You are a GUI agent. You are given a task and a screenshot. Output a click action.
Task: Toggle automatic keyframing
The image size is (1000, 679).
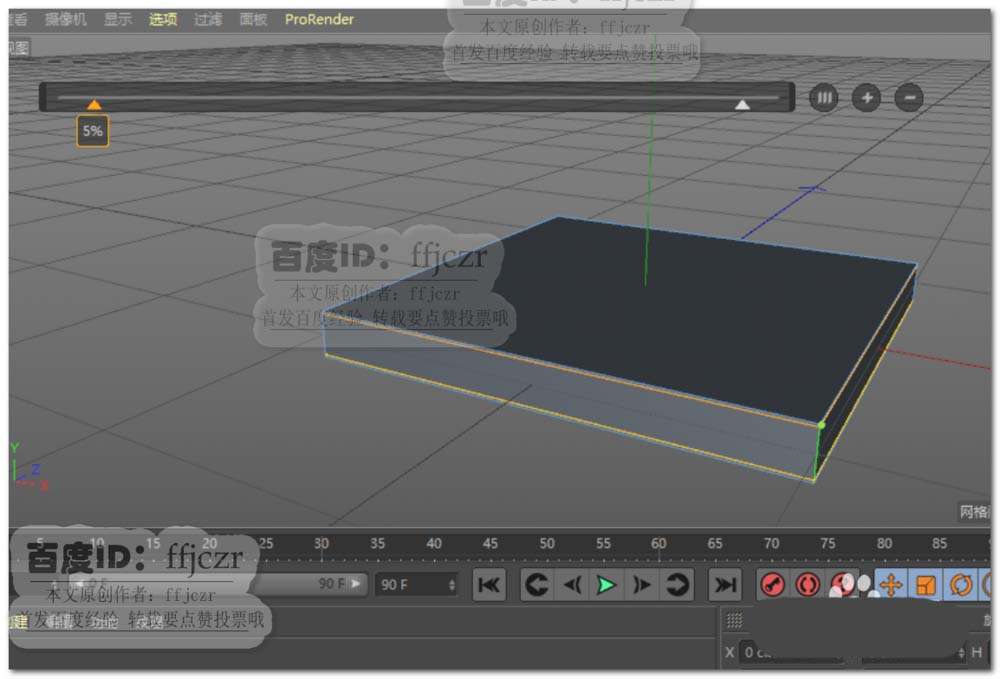tap(808, 585)
